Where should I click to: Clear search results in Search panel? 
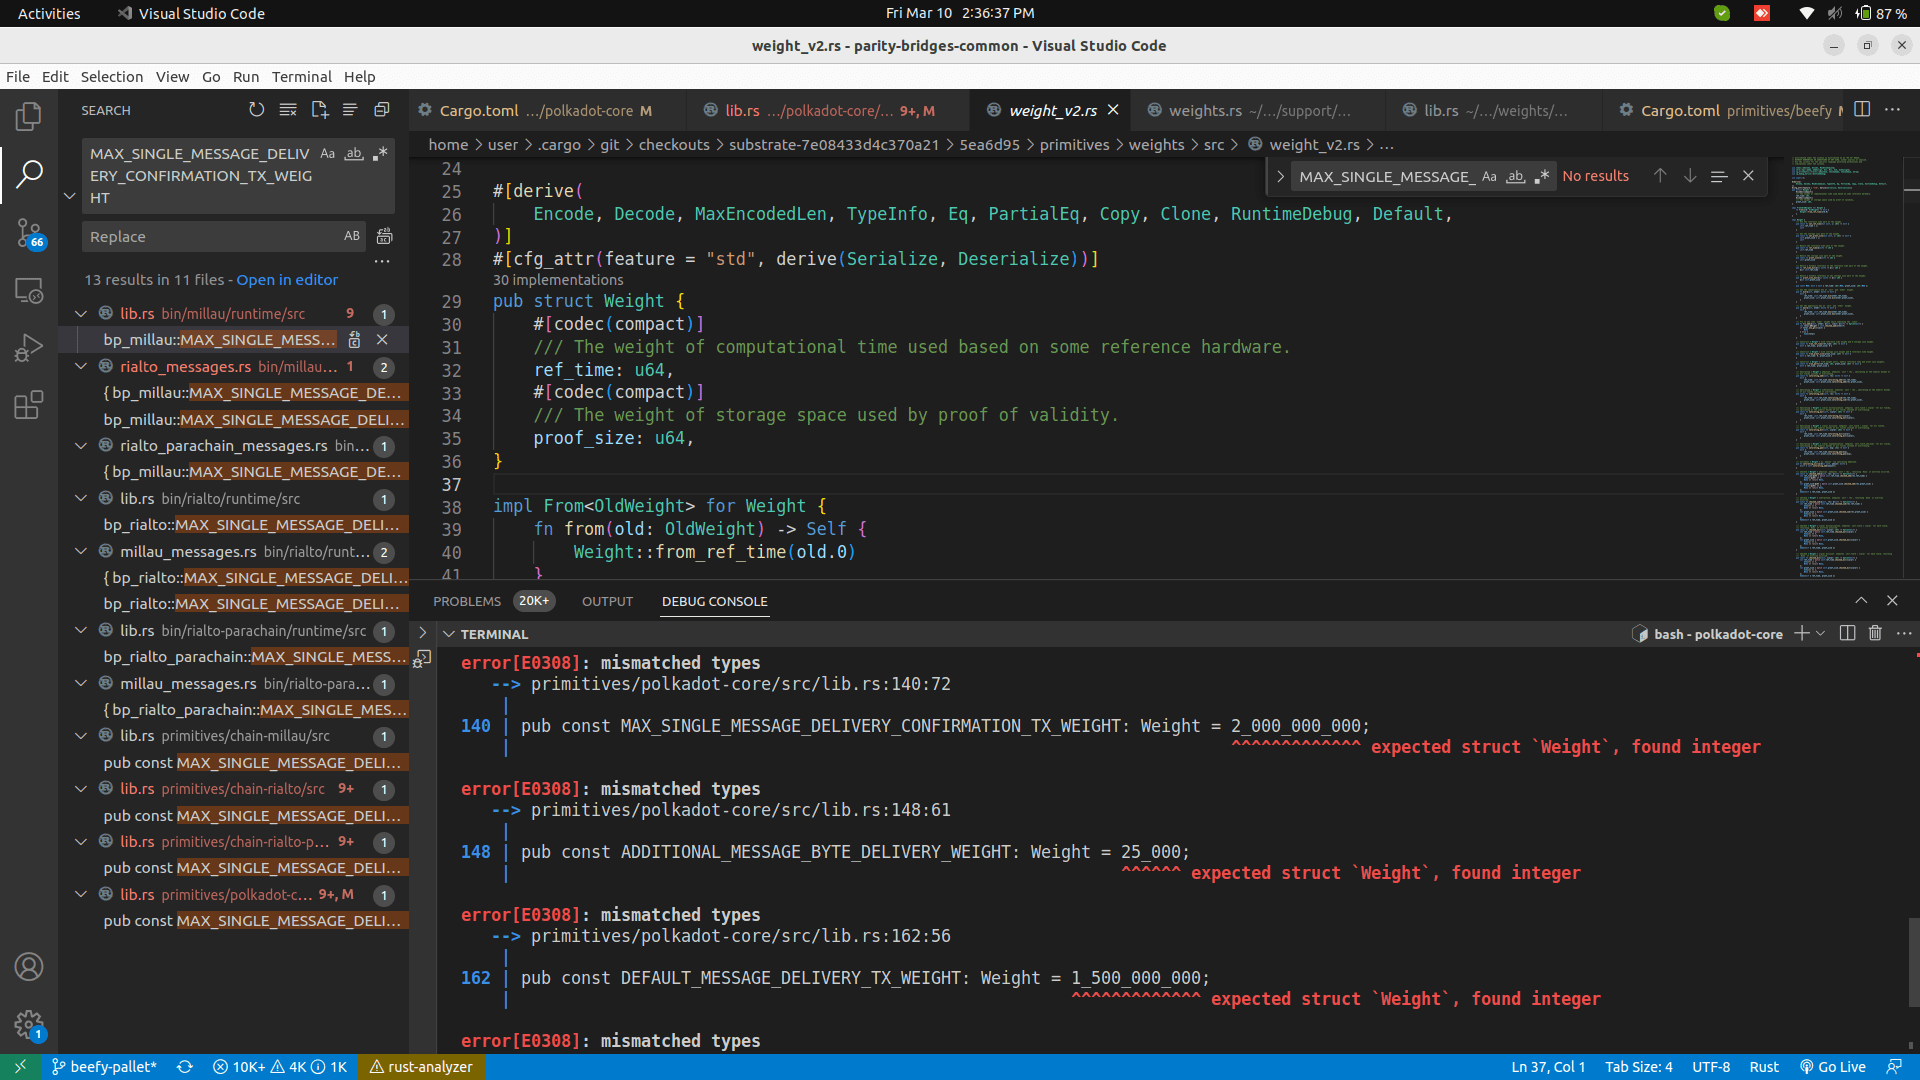(x=288, y=110)
